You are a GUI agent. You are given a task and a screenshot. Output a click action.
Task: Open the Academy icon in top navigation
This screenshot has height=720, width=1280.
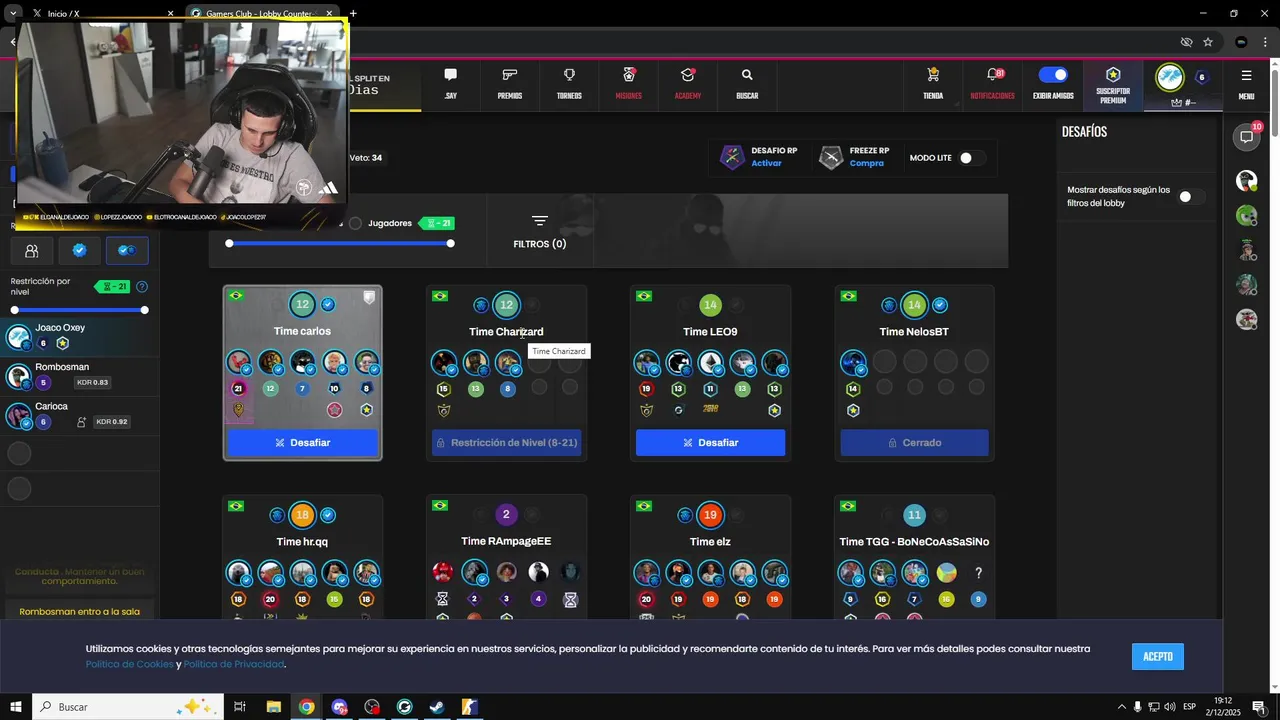click(688, 75)
